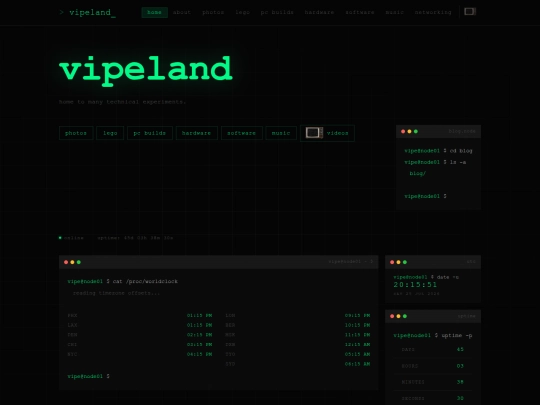Go to photos in the top navigation bar
Screen dimensions: 540x405
coord(213,12)
